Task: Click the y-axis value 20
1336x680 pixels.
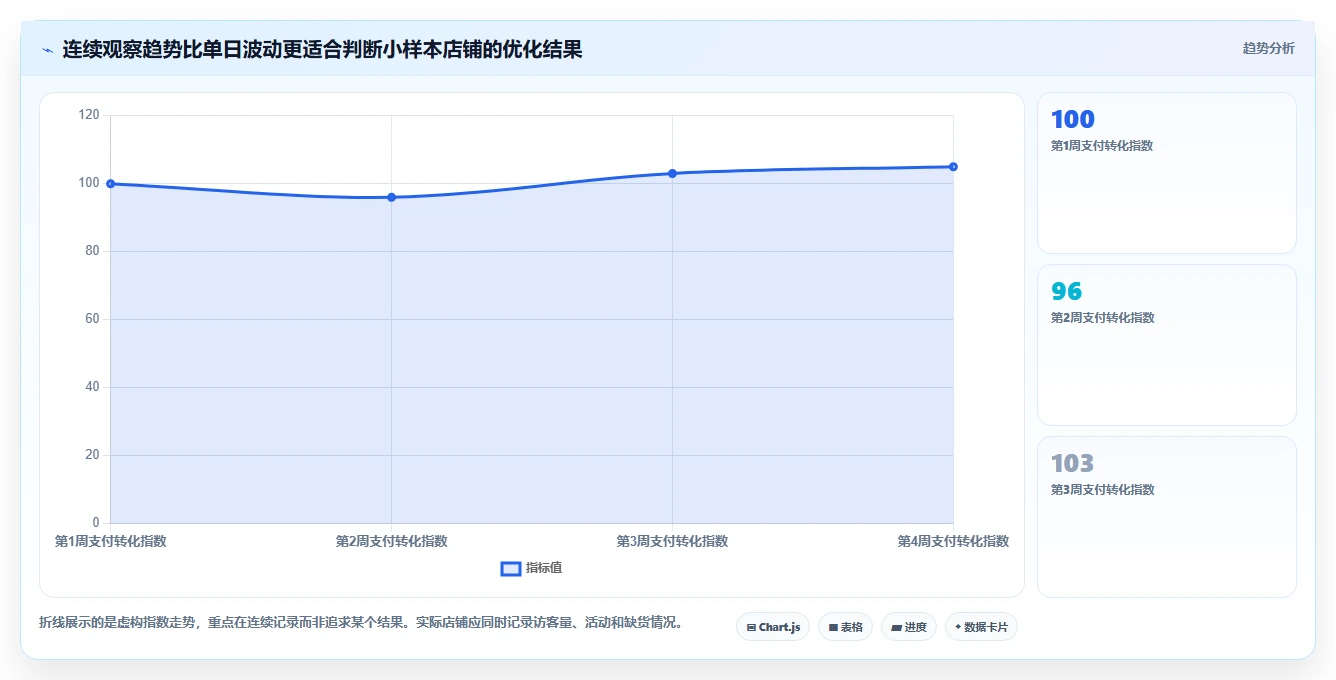Action: [92, 455]
